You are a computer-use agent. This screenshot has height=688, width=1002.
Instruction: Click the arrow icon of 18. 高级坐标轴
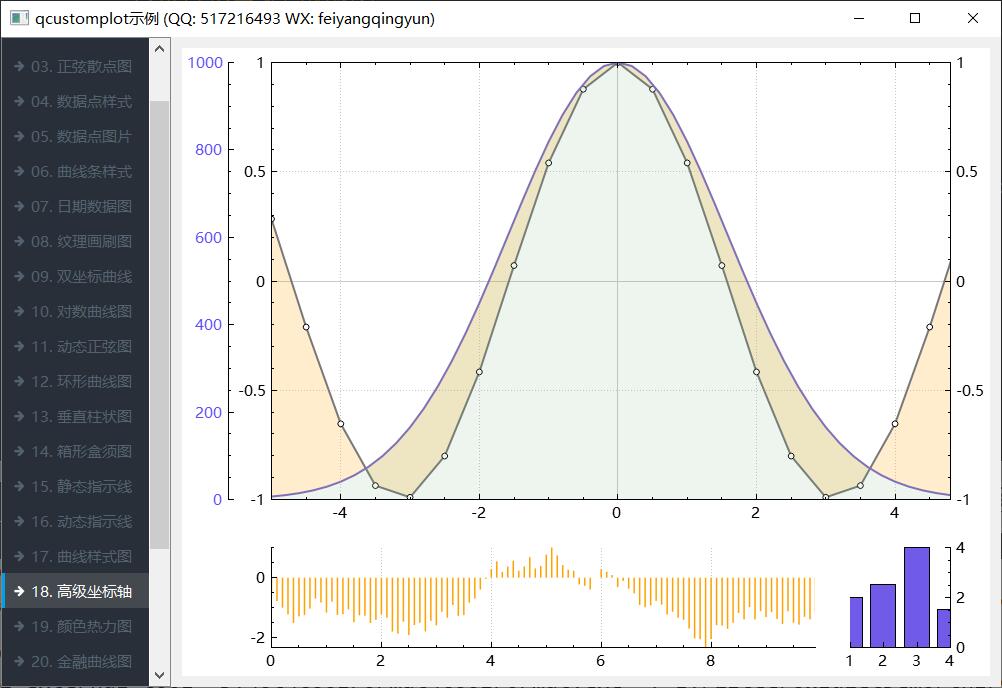pos(18,591)
